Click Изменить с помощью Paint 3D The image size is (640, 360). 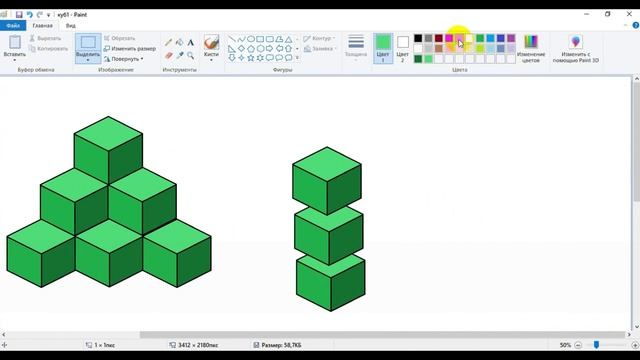click(x=576, y=48)
